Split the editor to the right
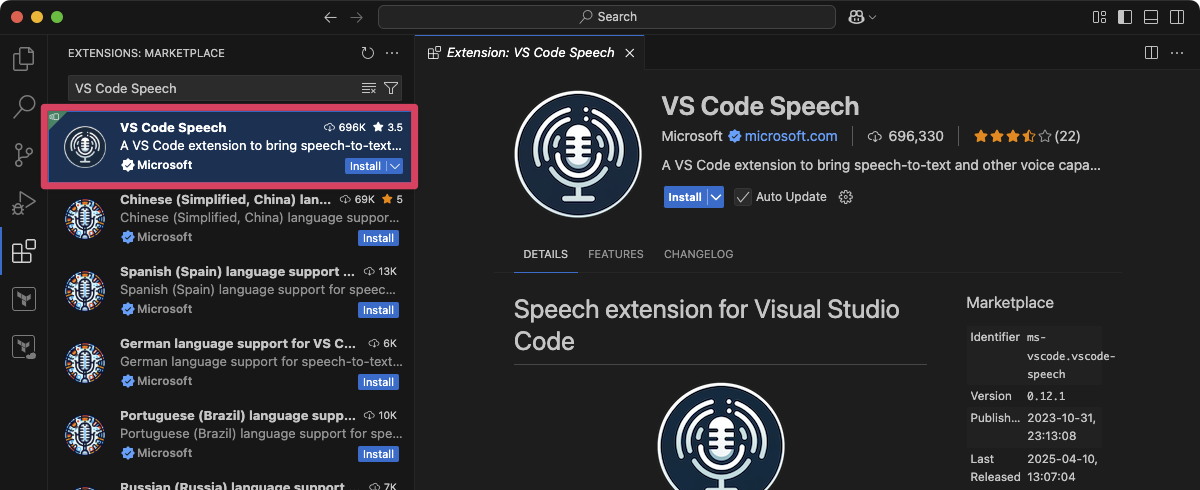 coord(1151,53)
